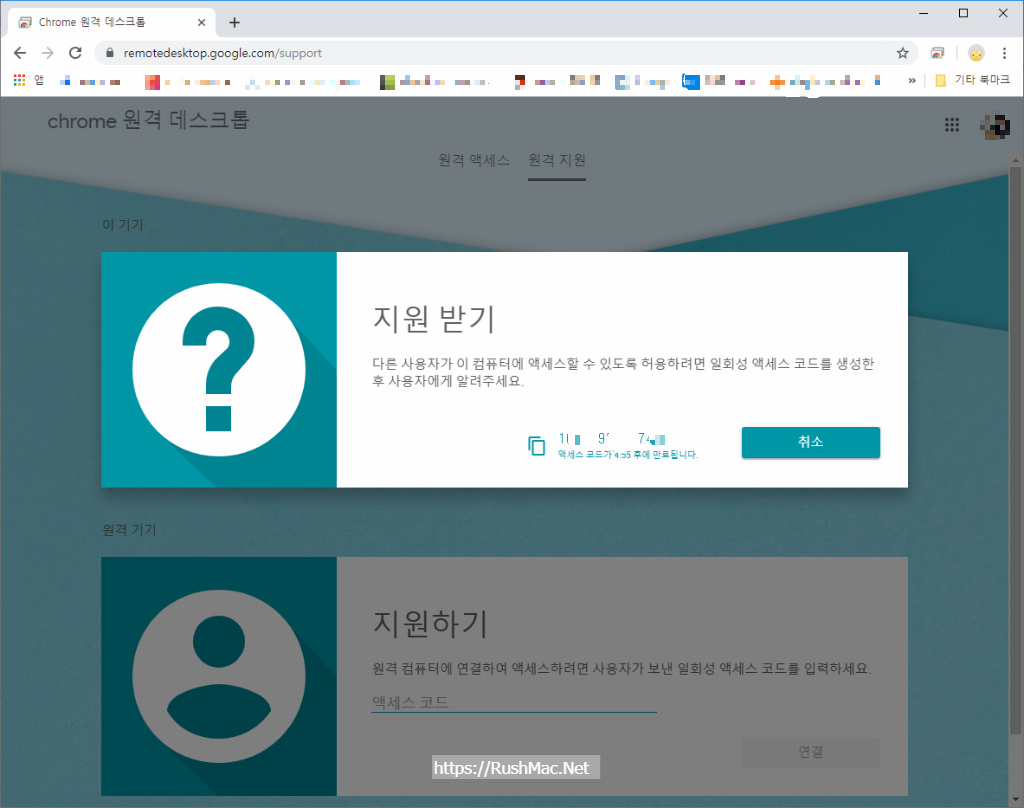Click the 액세스 코드 input field
1024x808 pixels.
point(514,702)
